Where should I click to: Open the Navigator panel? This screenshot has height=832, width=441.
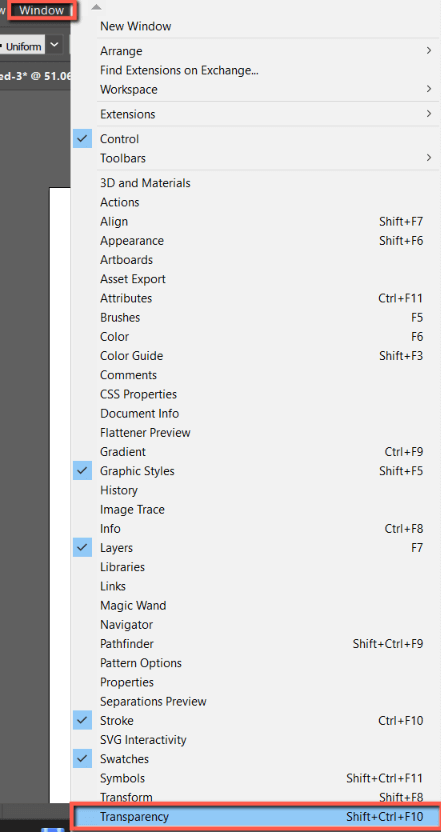(256, 625)
